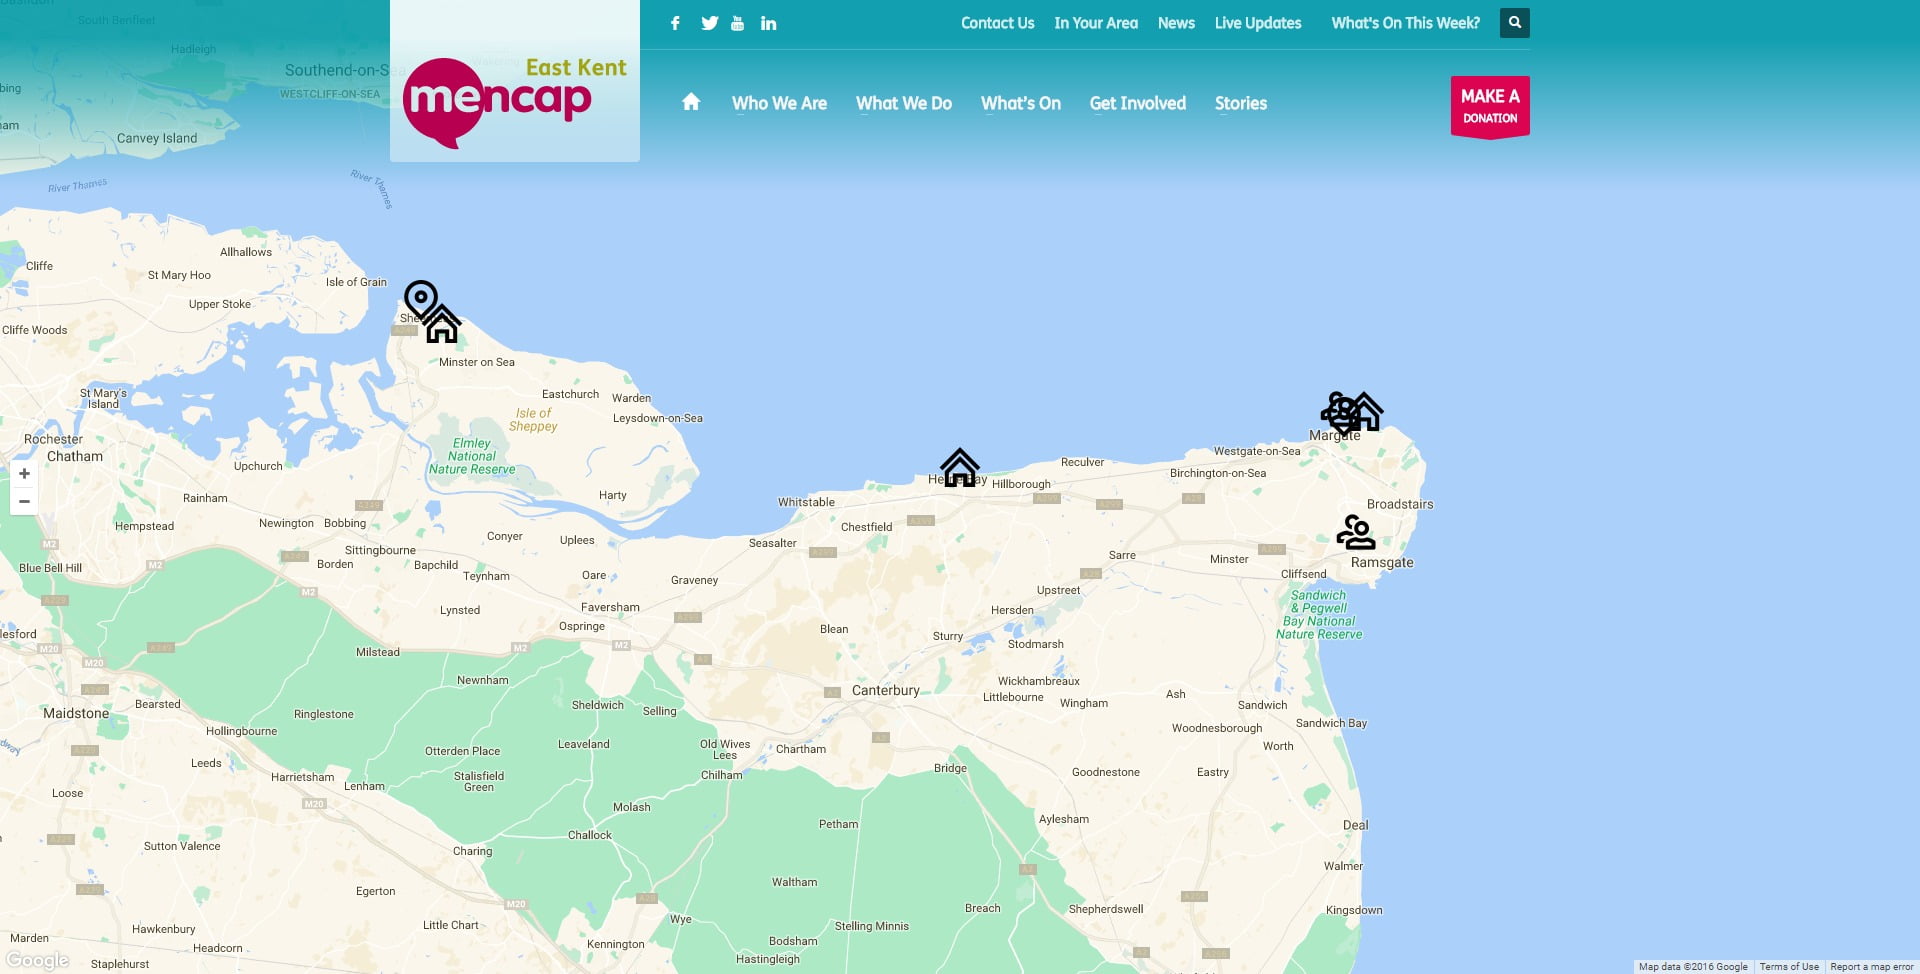Image resolution: width=1920 pixels, height=974 pixels.
Task: Open the Live Updates link
Action: click(x=1258, y=23)
